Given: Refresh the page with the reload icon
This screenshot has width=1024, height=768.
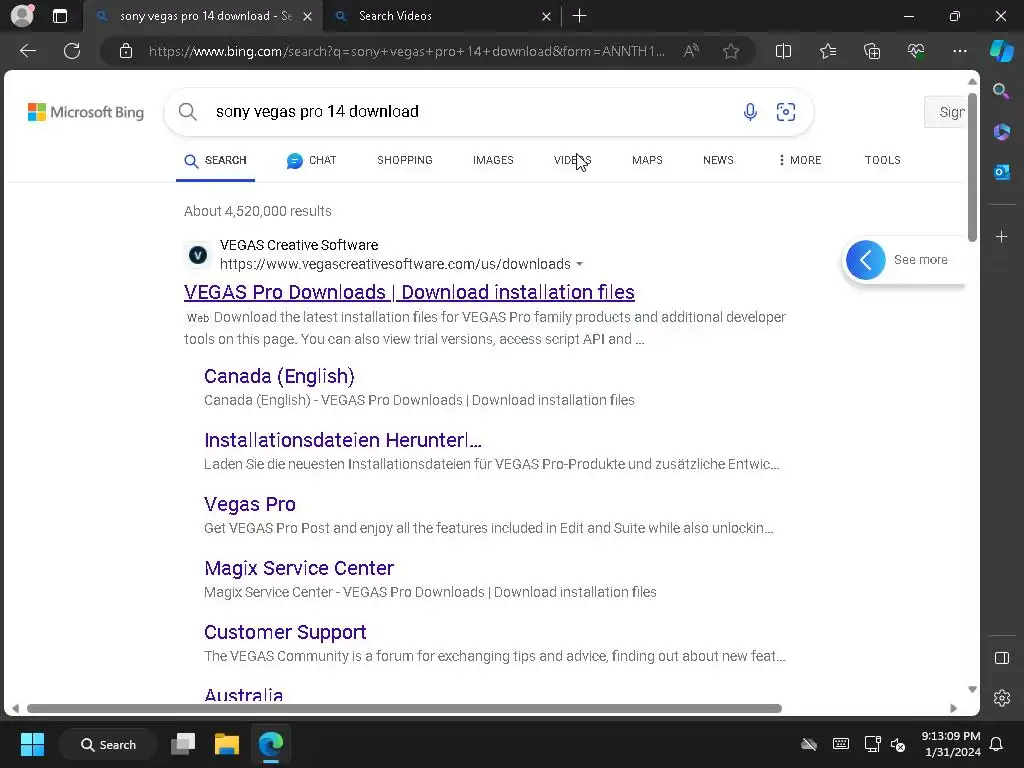Looking at the screenshot, I should [72, 51].
